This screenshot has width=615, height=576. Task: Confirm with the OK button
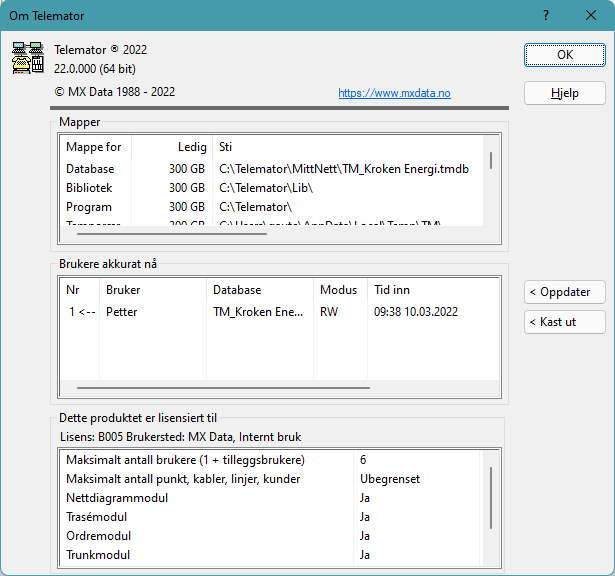pos(565,55)
